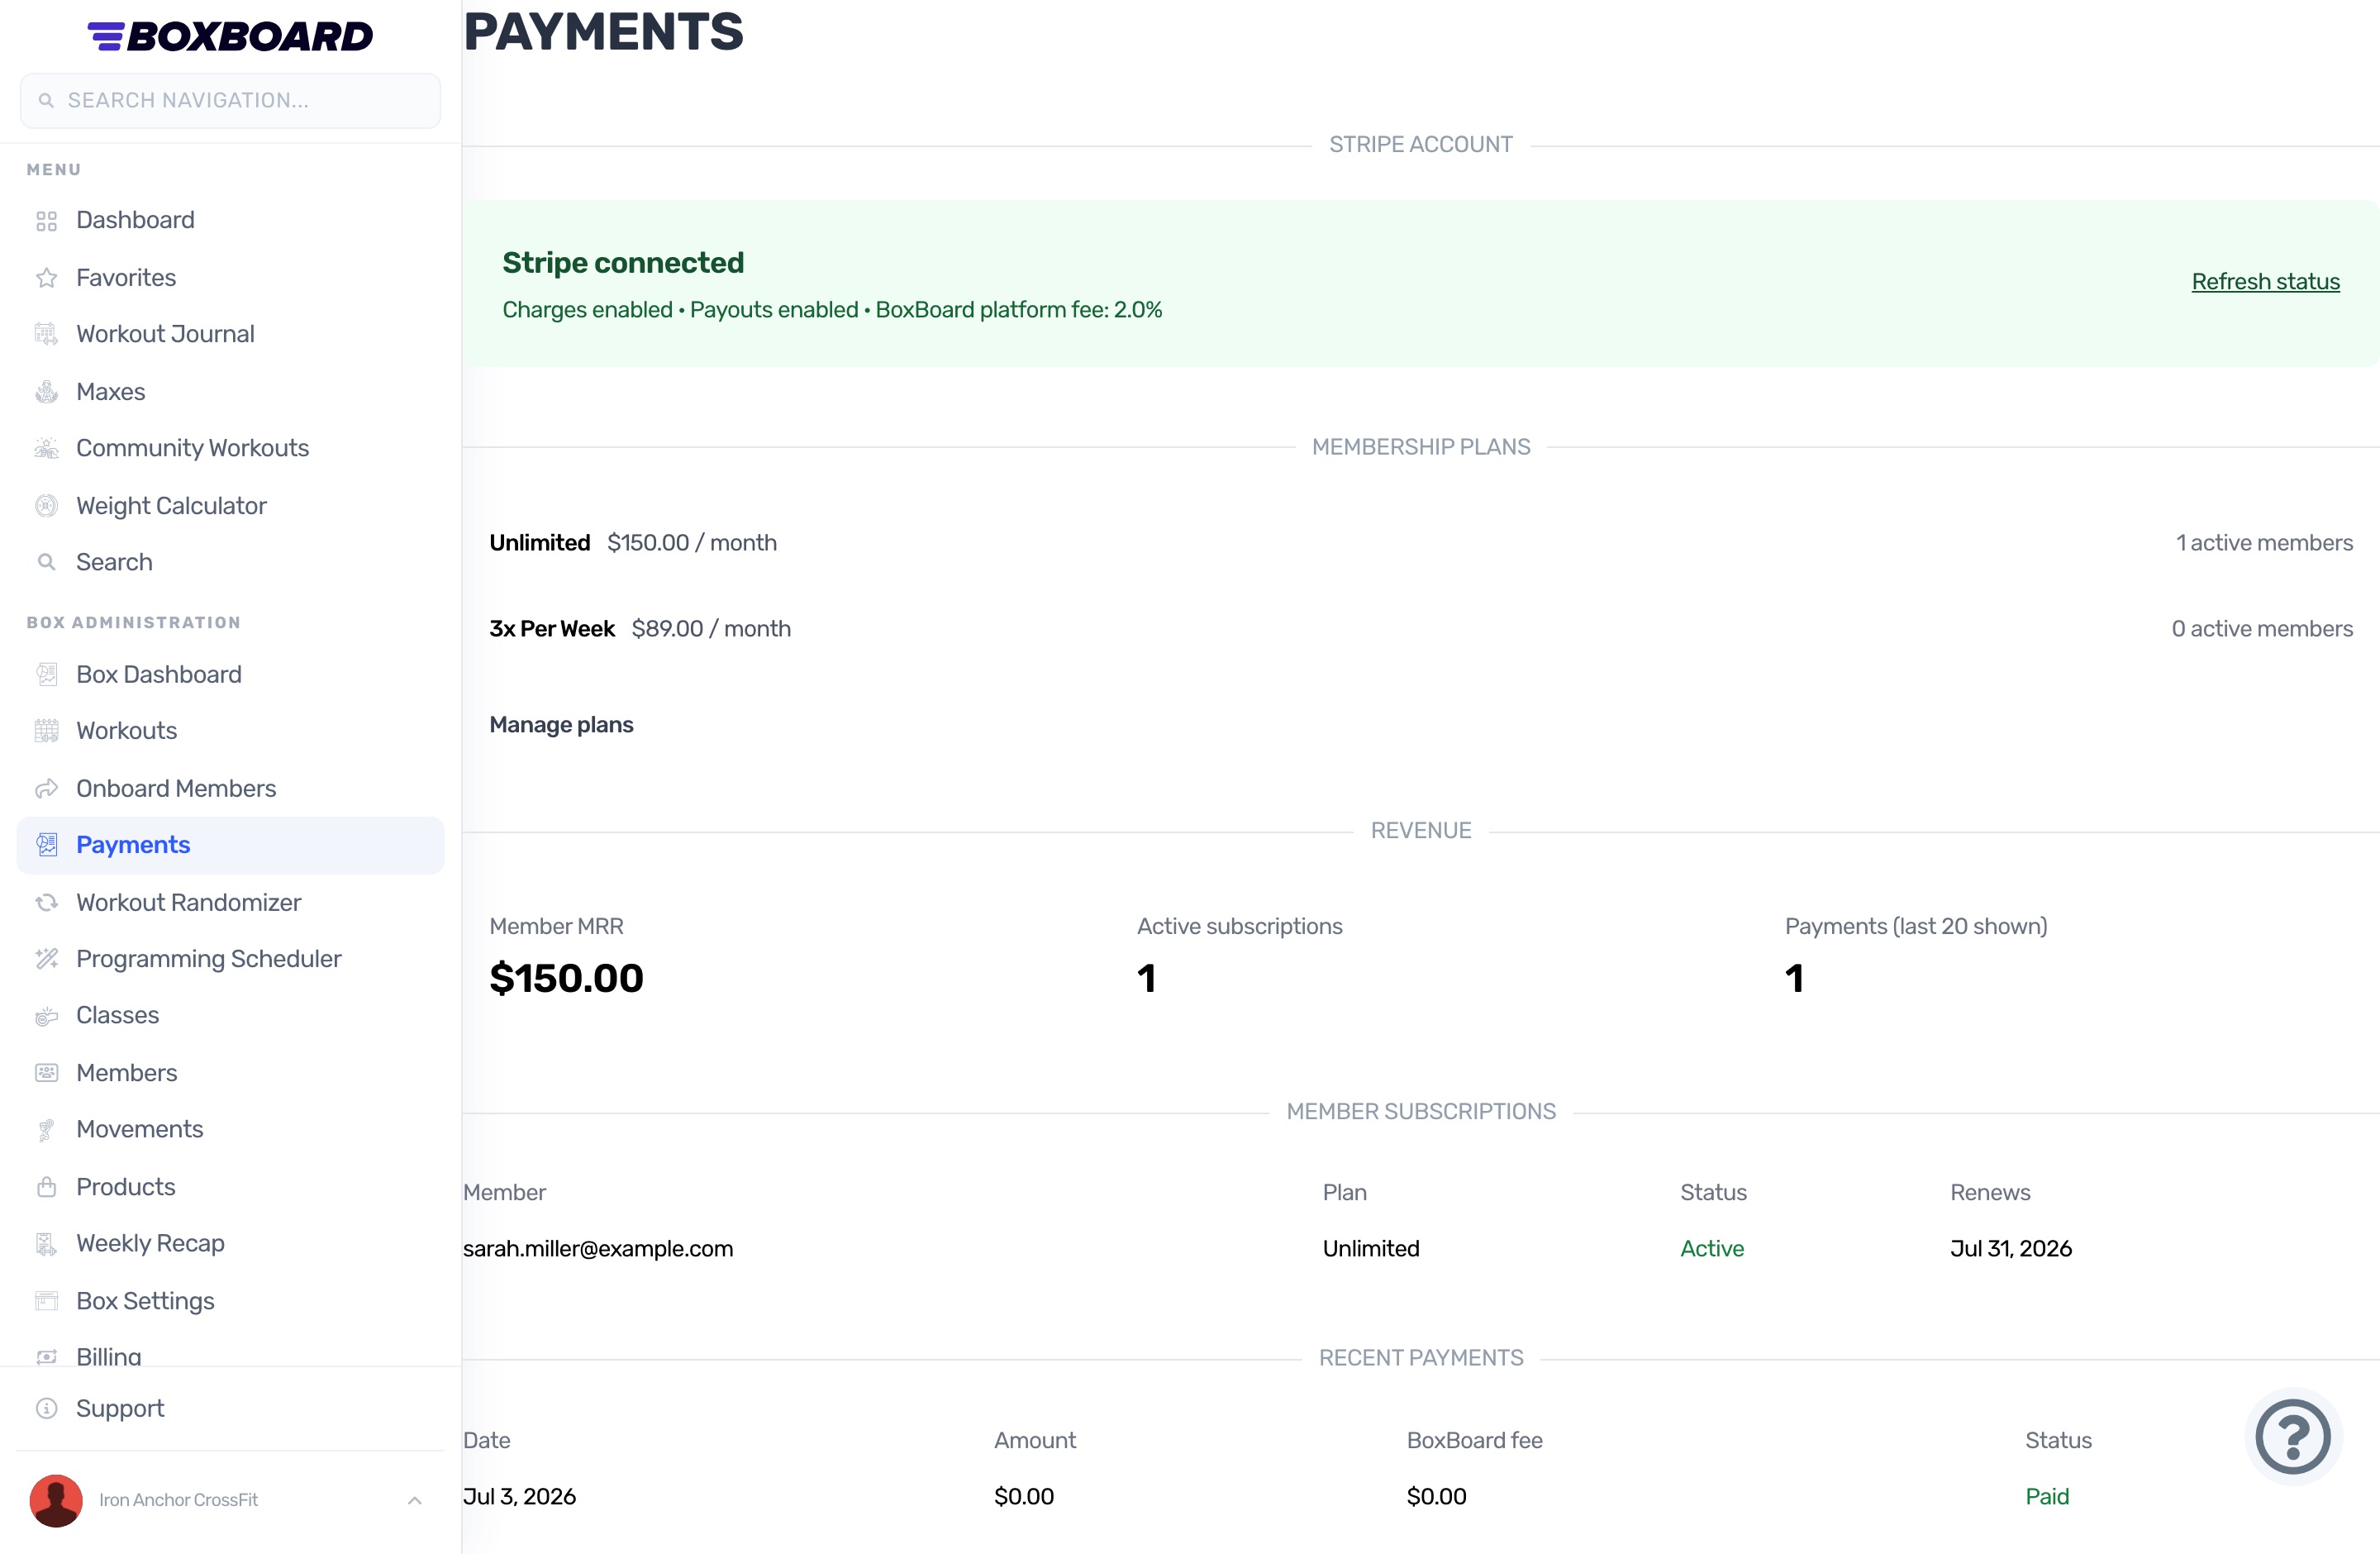Click Manage plans link
Image resolution: width=2380 pixels, height=1554 pixels.
[x=561, y=725]
